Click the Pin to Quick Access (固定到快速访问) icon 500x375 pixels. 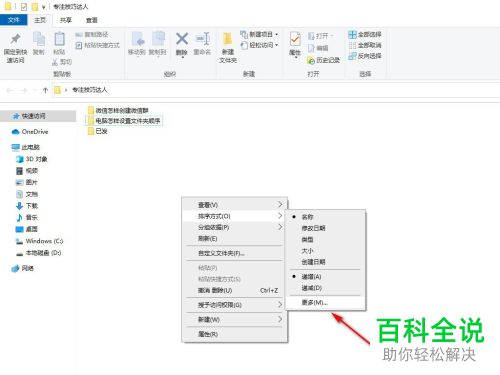pyautogui.click(x=15, y=39)
